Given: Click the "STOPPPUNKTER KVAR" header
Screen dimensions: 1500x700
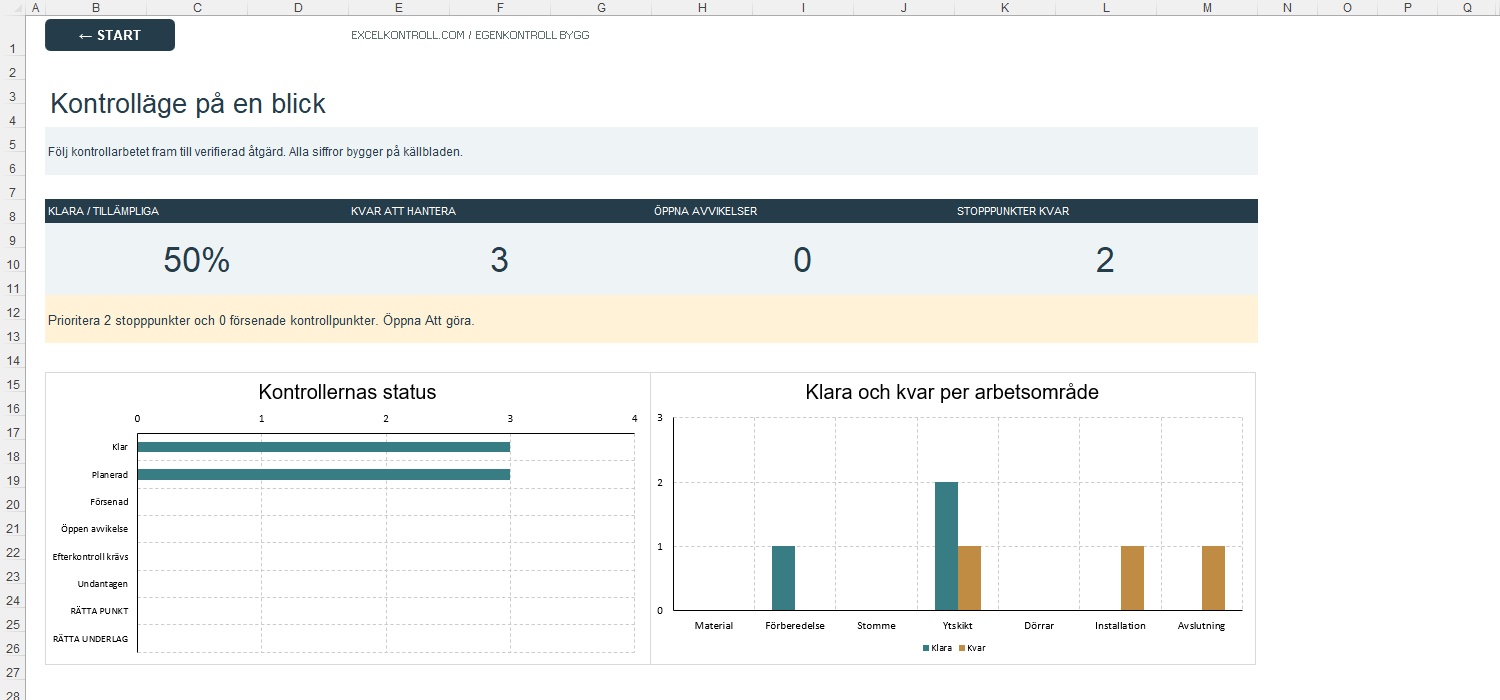Looking at the screenshot, I should point(1013,211).
